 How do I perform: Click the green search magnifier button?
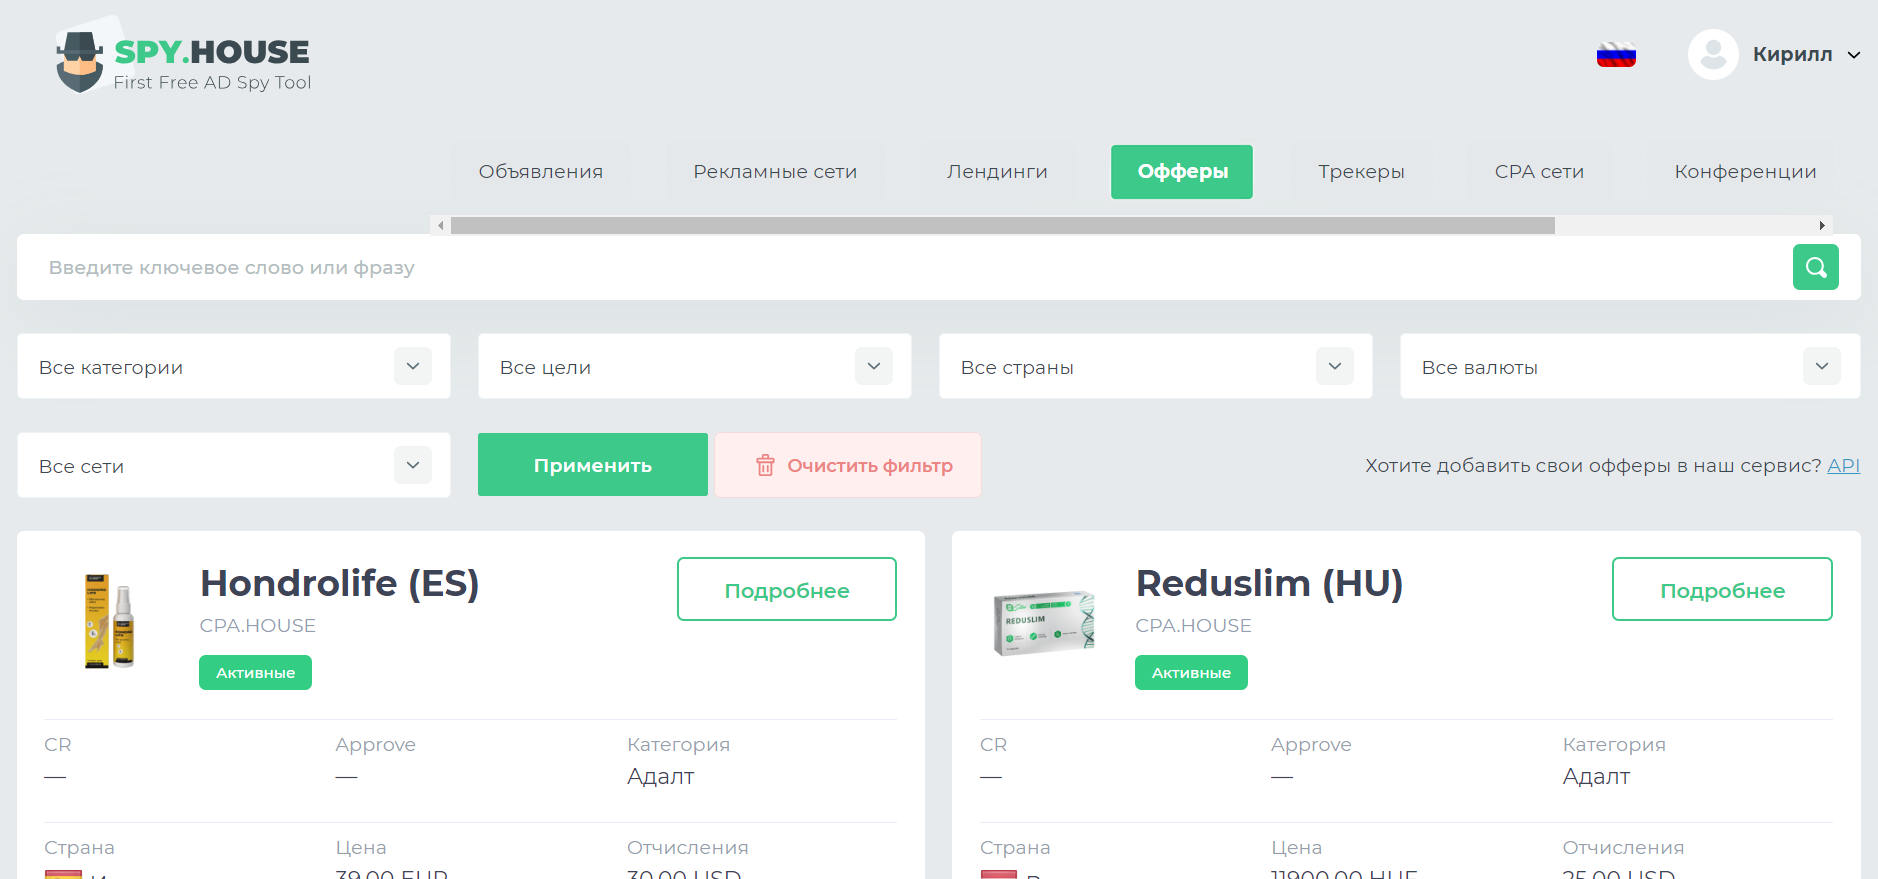[1815, 267]
